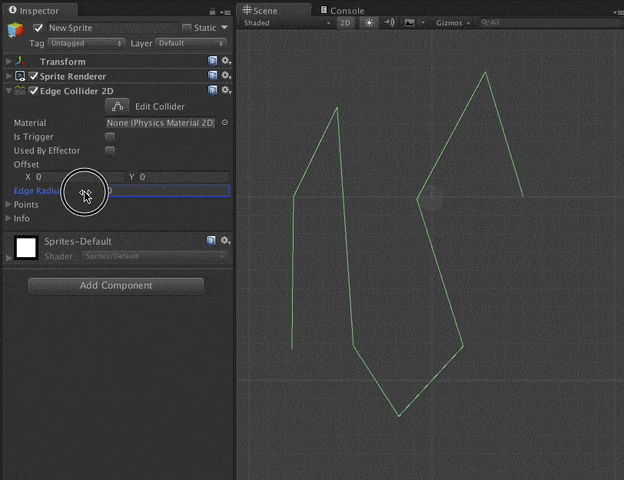Viewport: 624px width, 480px height.
Task: Enable the Used By Effector checkbox
Action: click(110, 151)
